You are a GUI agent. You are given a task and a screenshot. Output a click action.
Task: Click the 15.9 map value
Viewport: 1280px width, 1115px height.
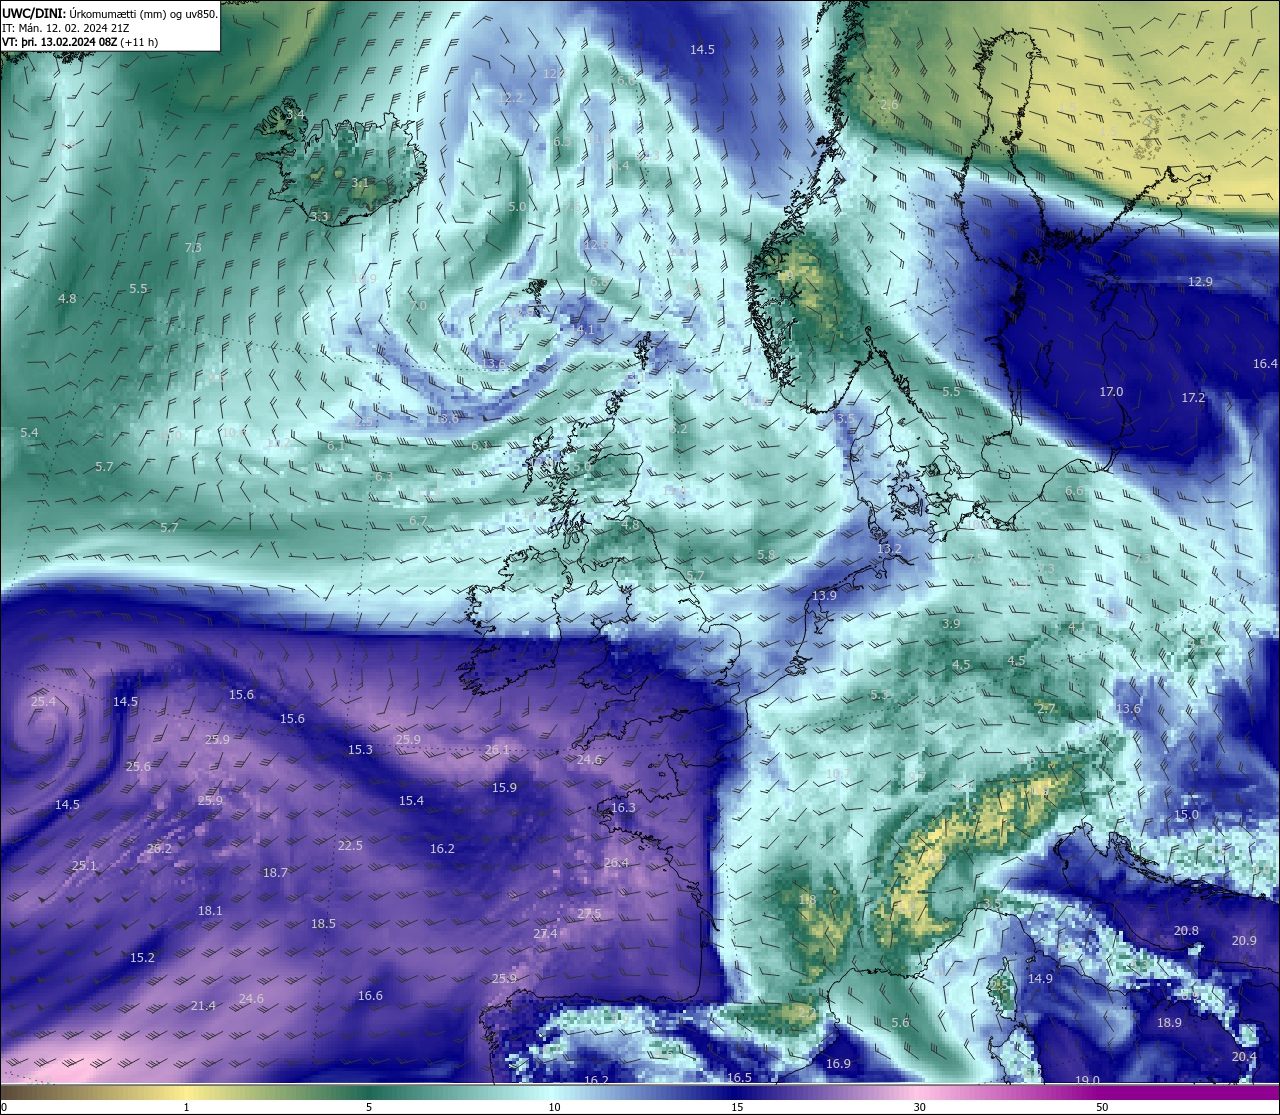coord(504,787)
